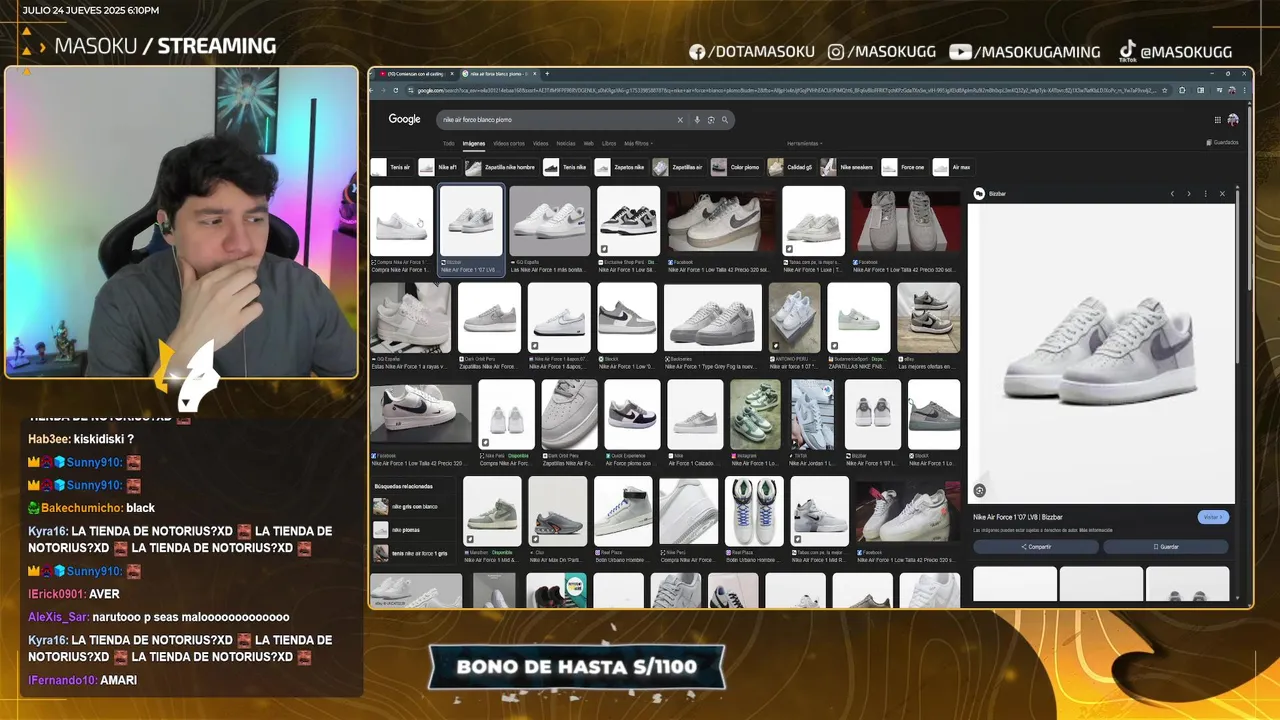Clear the search box with the X icon
Image resolution: width=1280 pixels, height=720 pixels.
(x=680, y=120)
